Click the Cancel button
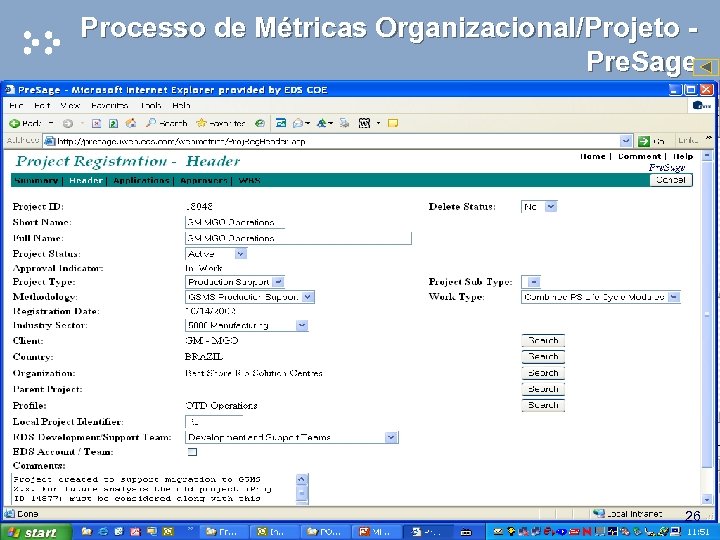 [671, 180]
